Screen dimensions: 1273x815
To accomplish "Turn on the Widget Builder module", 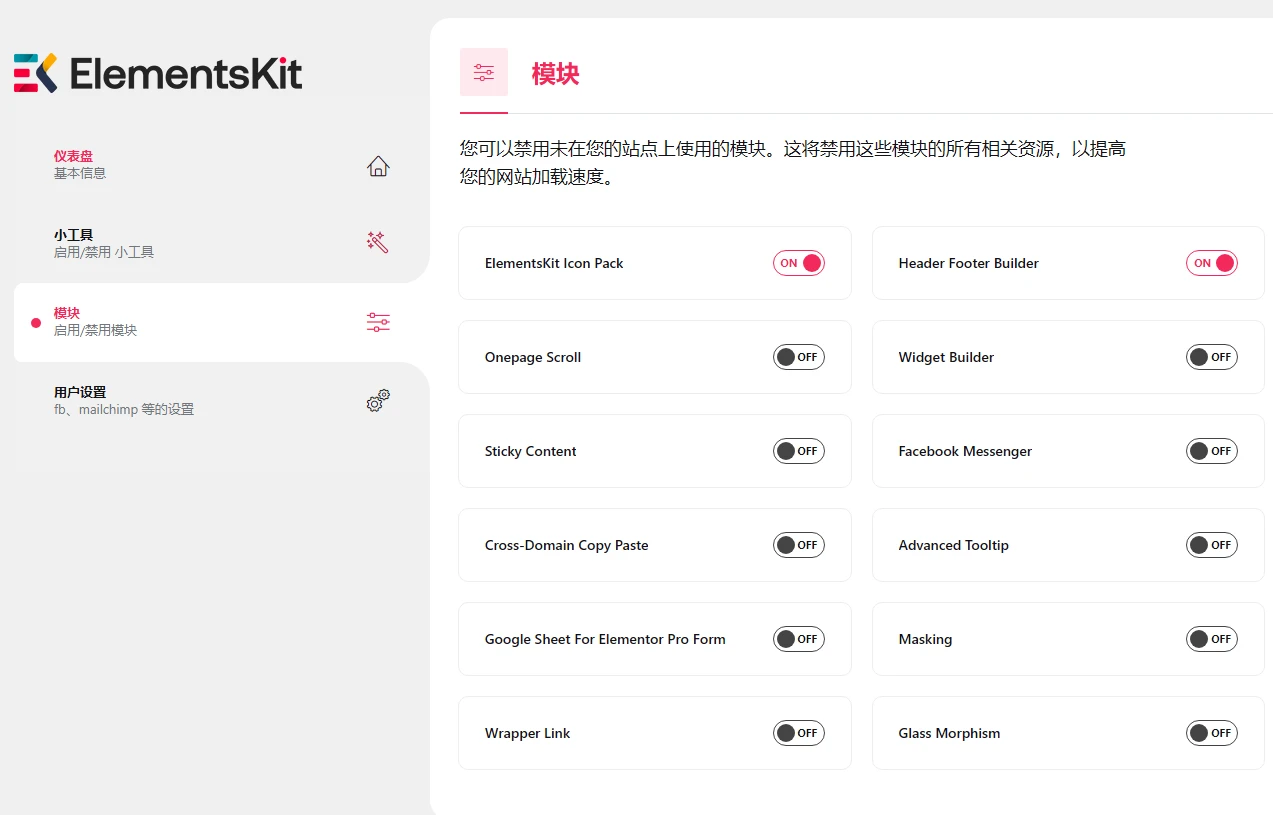I will [1211, 357].
